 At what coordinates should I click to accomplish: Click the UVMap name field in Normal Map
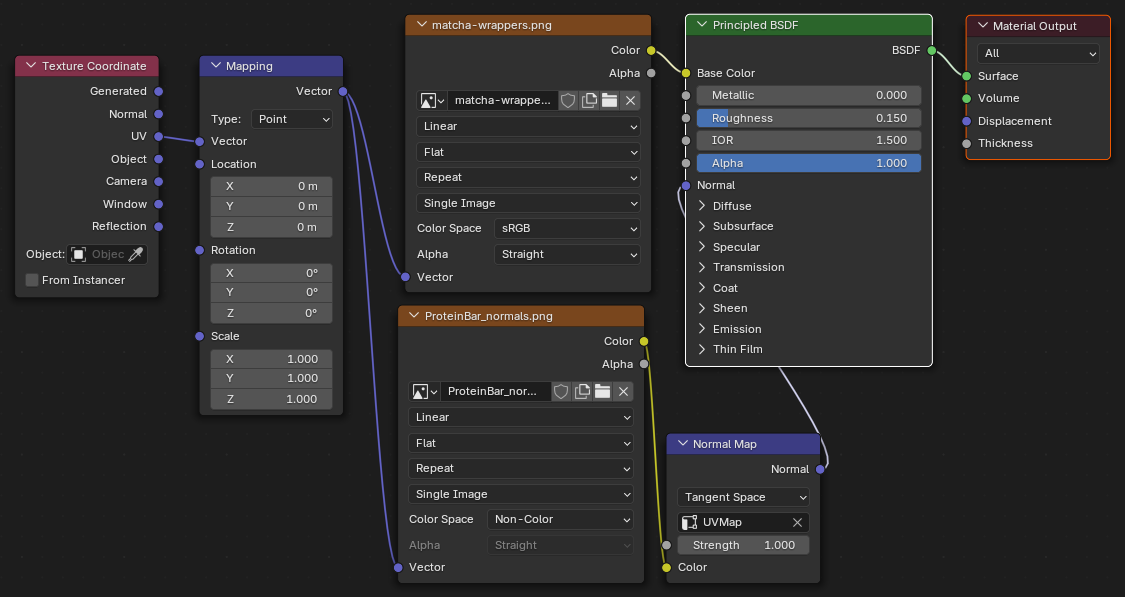pyautogui.click(x=743, y=522)
